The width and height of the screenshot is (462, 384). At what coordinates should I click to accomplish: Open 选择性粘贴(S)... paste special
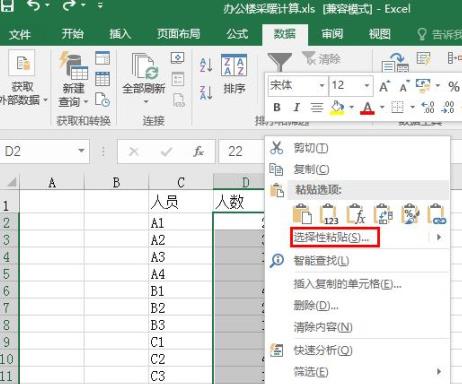coord(335,237)
